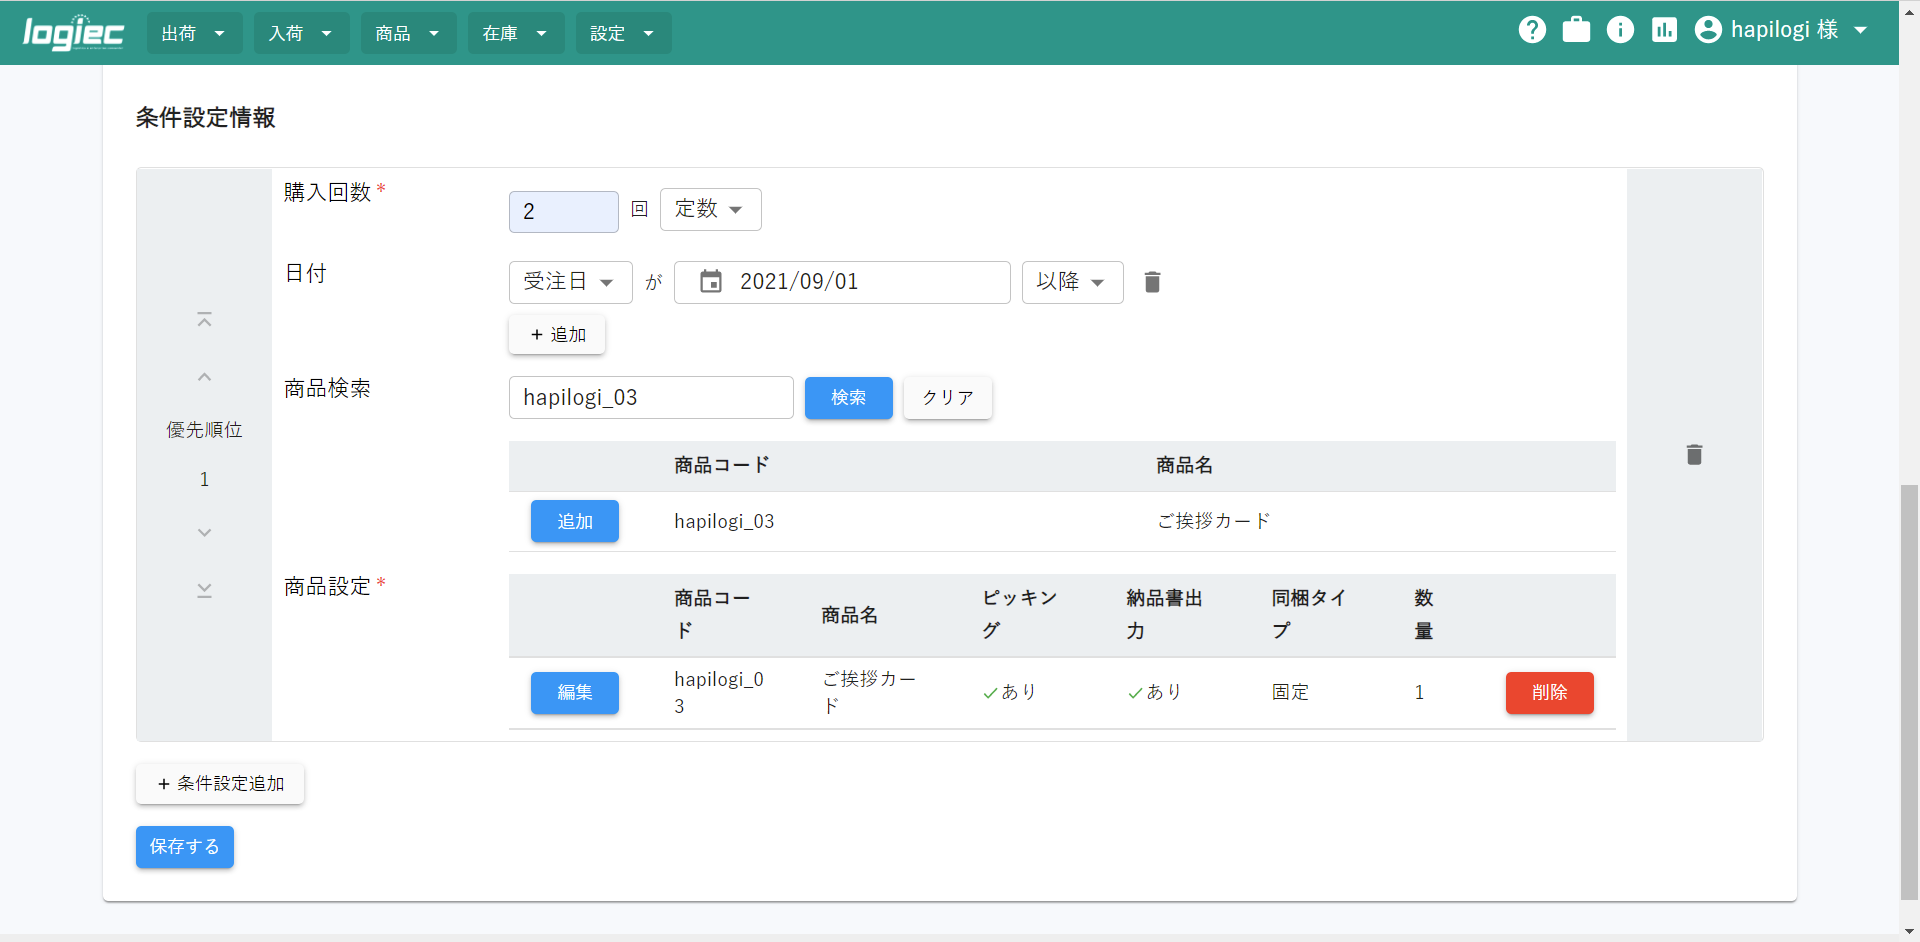This screenshot has height=942, width=1920.
Task: Open the bar chart report icon
Action: 1664,30
